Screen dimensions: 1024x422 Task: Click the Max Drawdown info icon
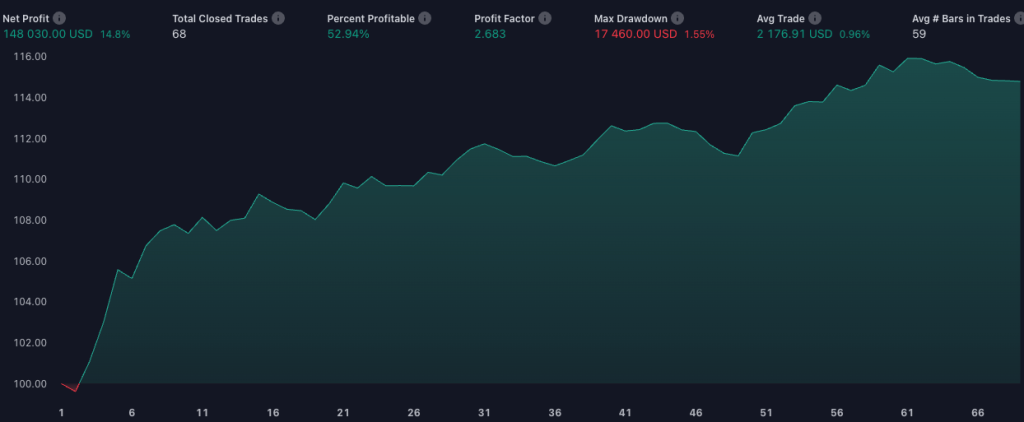(678, 19)
